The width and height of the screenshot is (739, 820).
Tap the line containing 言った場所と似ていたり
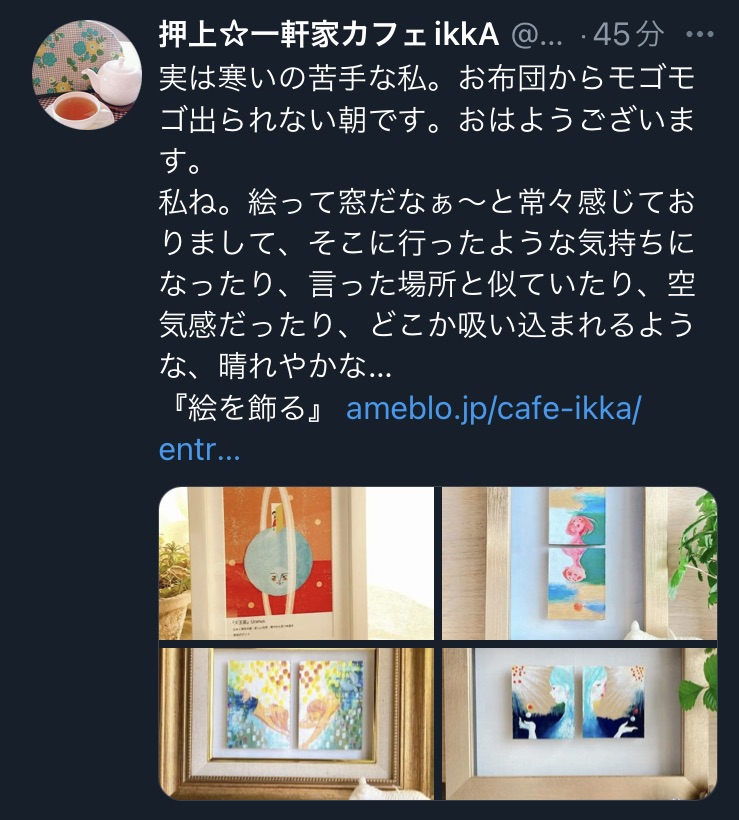[x=427, y=284]
